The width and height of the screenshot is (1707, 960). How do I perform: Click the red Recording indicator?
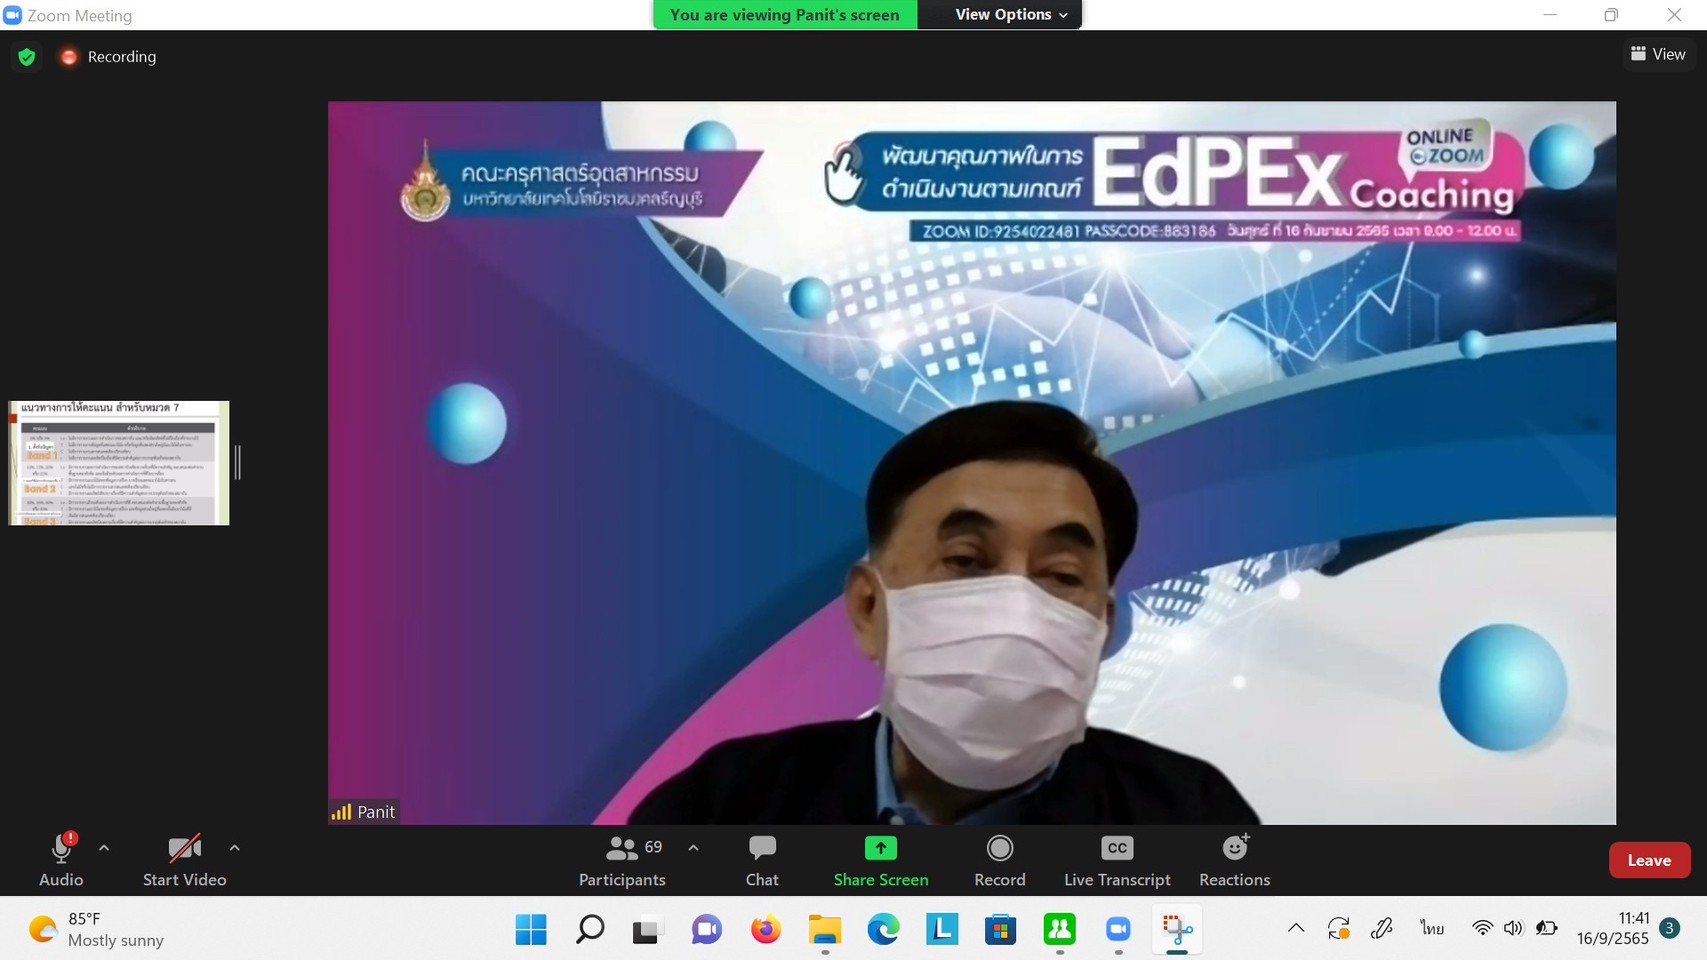(x=108, y=57)
